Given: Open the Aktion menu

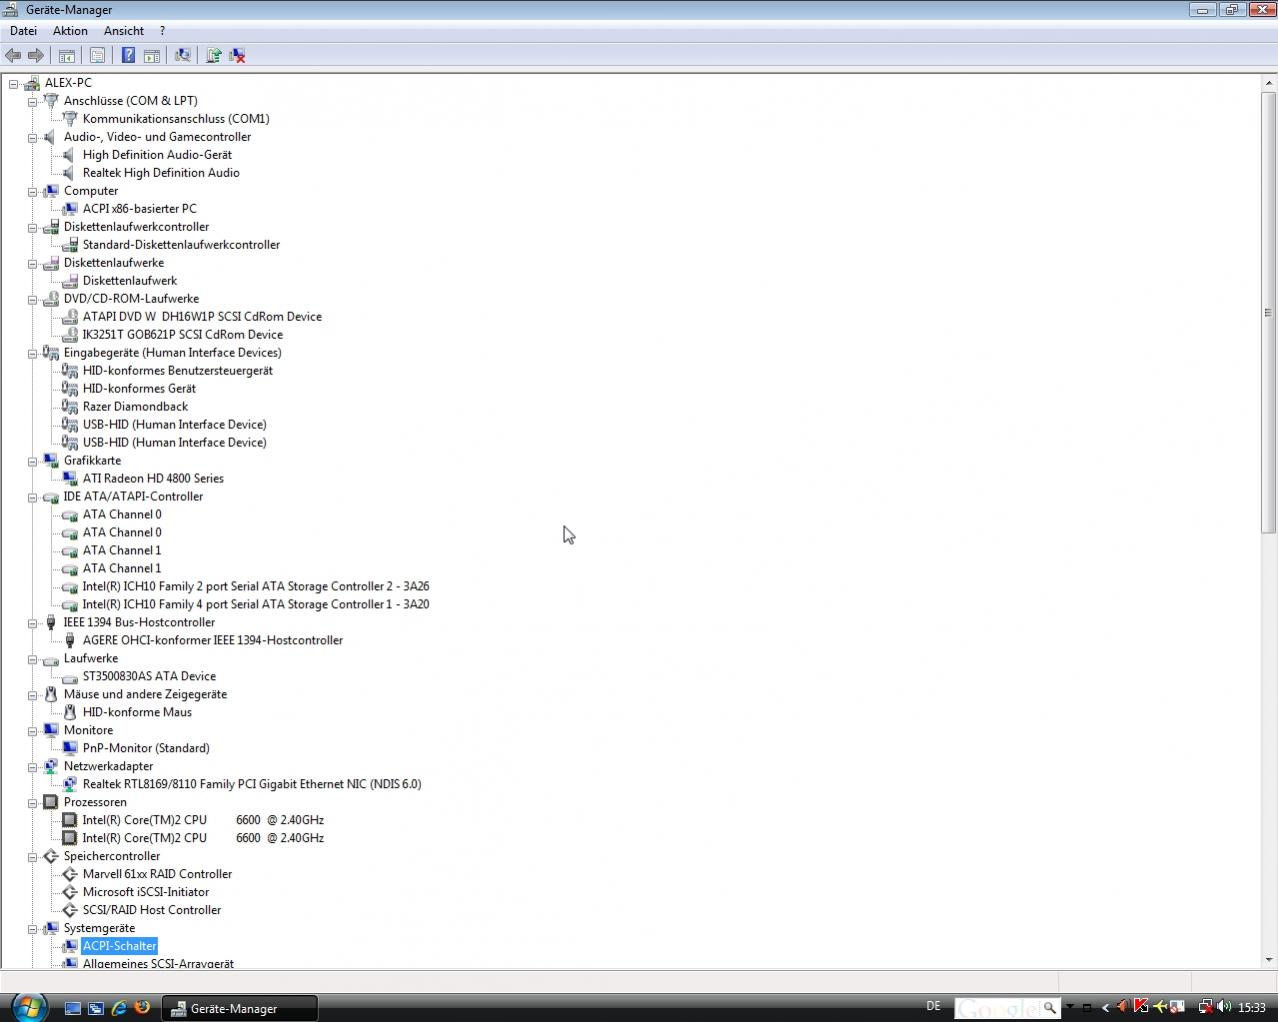Looking at the screenshot, I should coord(70,31).
